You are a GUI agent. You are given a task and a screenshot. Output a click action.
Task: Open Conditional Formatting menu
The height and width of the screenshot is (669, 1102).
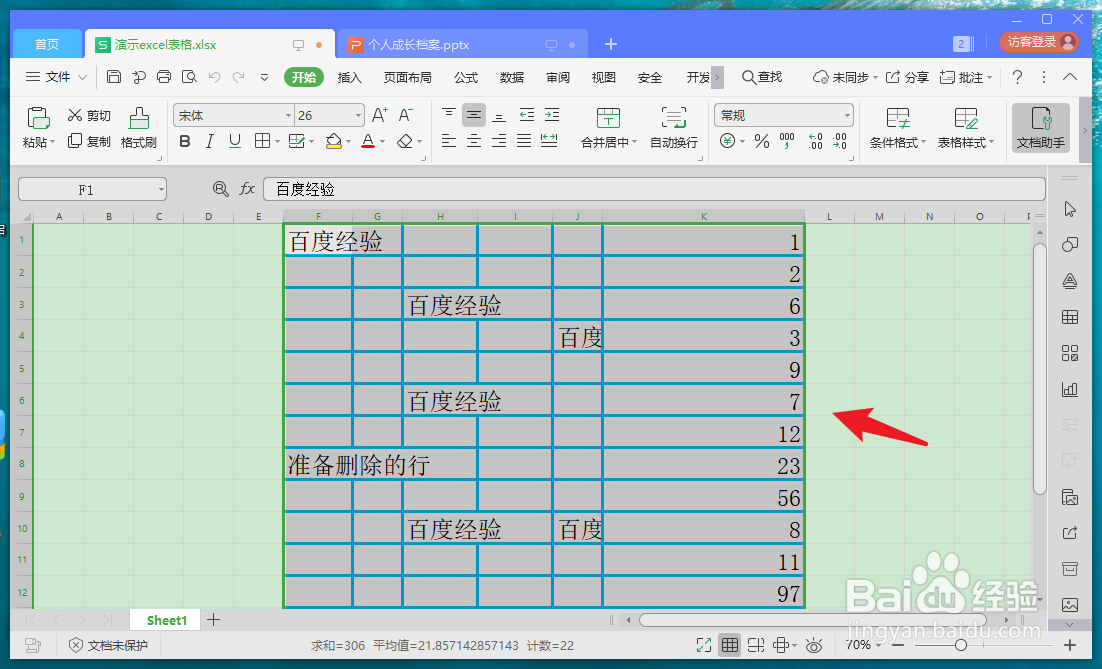tap(897, 127)
